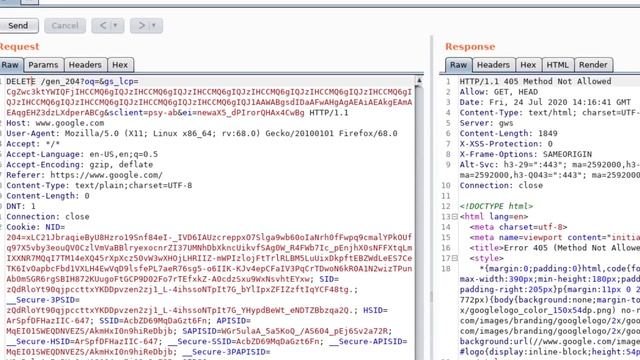Image resolution: width=640 pixels, height=360 pixels.
Task: Click the User-Agent header line
Action: point(202,133)
